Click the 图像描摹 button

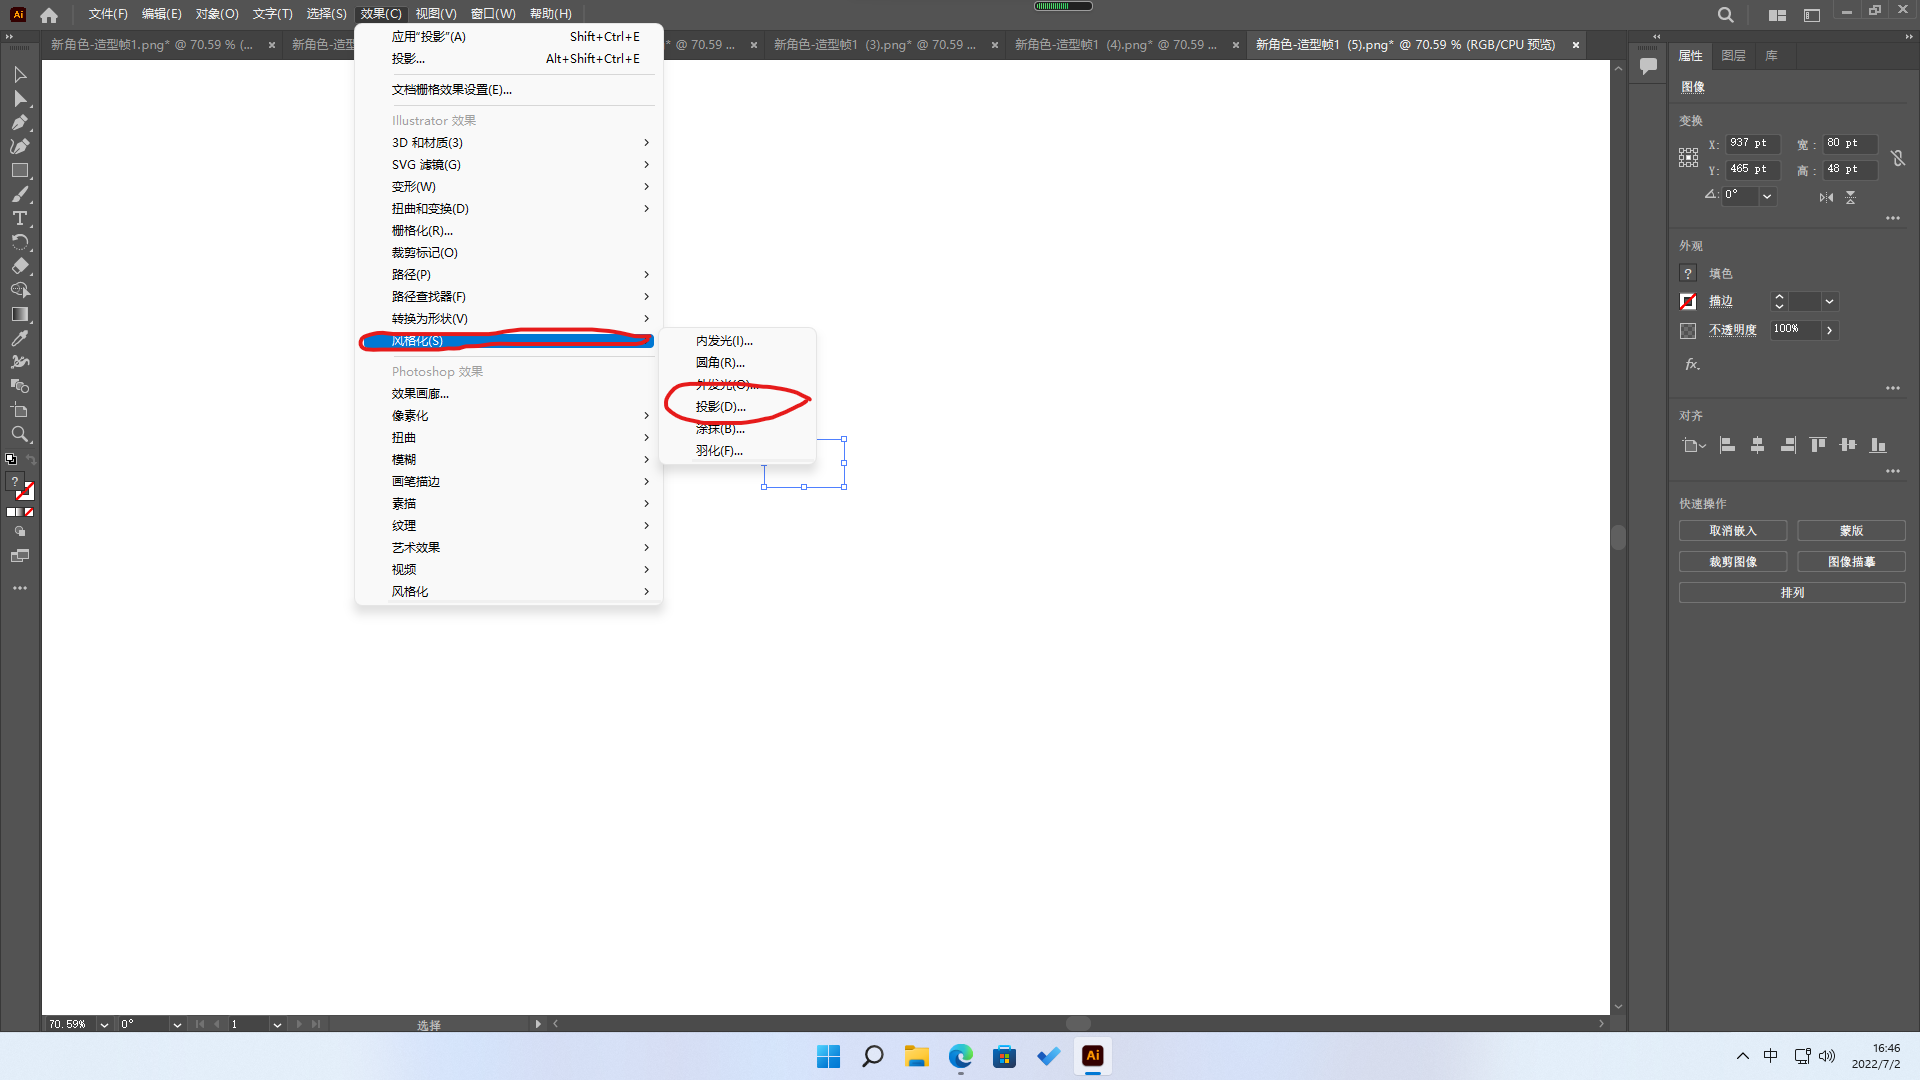click(x=1851, y=562)
